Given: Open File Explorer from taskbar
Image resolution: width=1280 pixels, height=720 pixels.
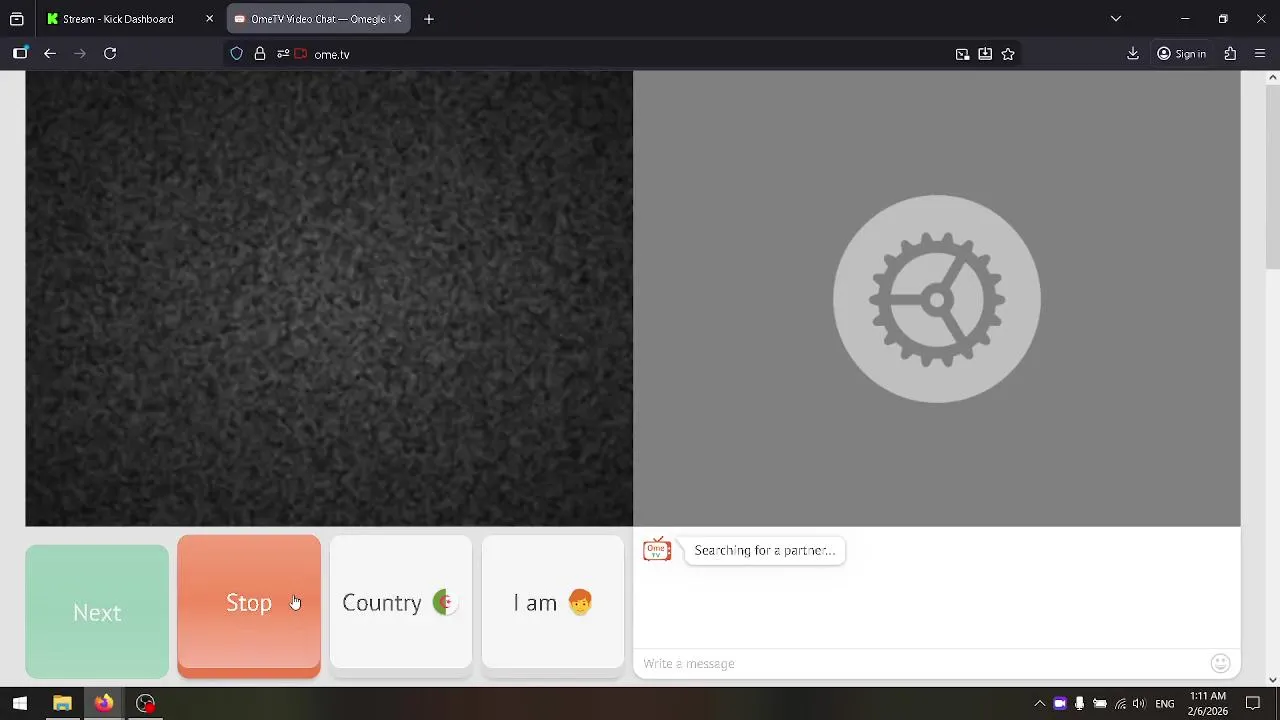Looking at the screenshot, I should pos(62,704).
